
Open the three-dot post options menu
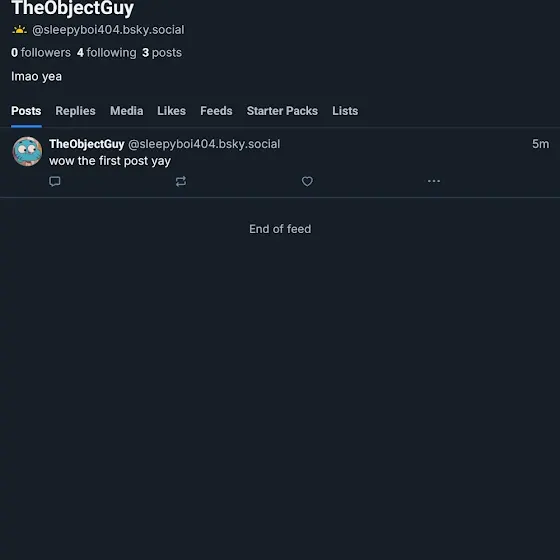434,181
